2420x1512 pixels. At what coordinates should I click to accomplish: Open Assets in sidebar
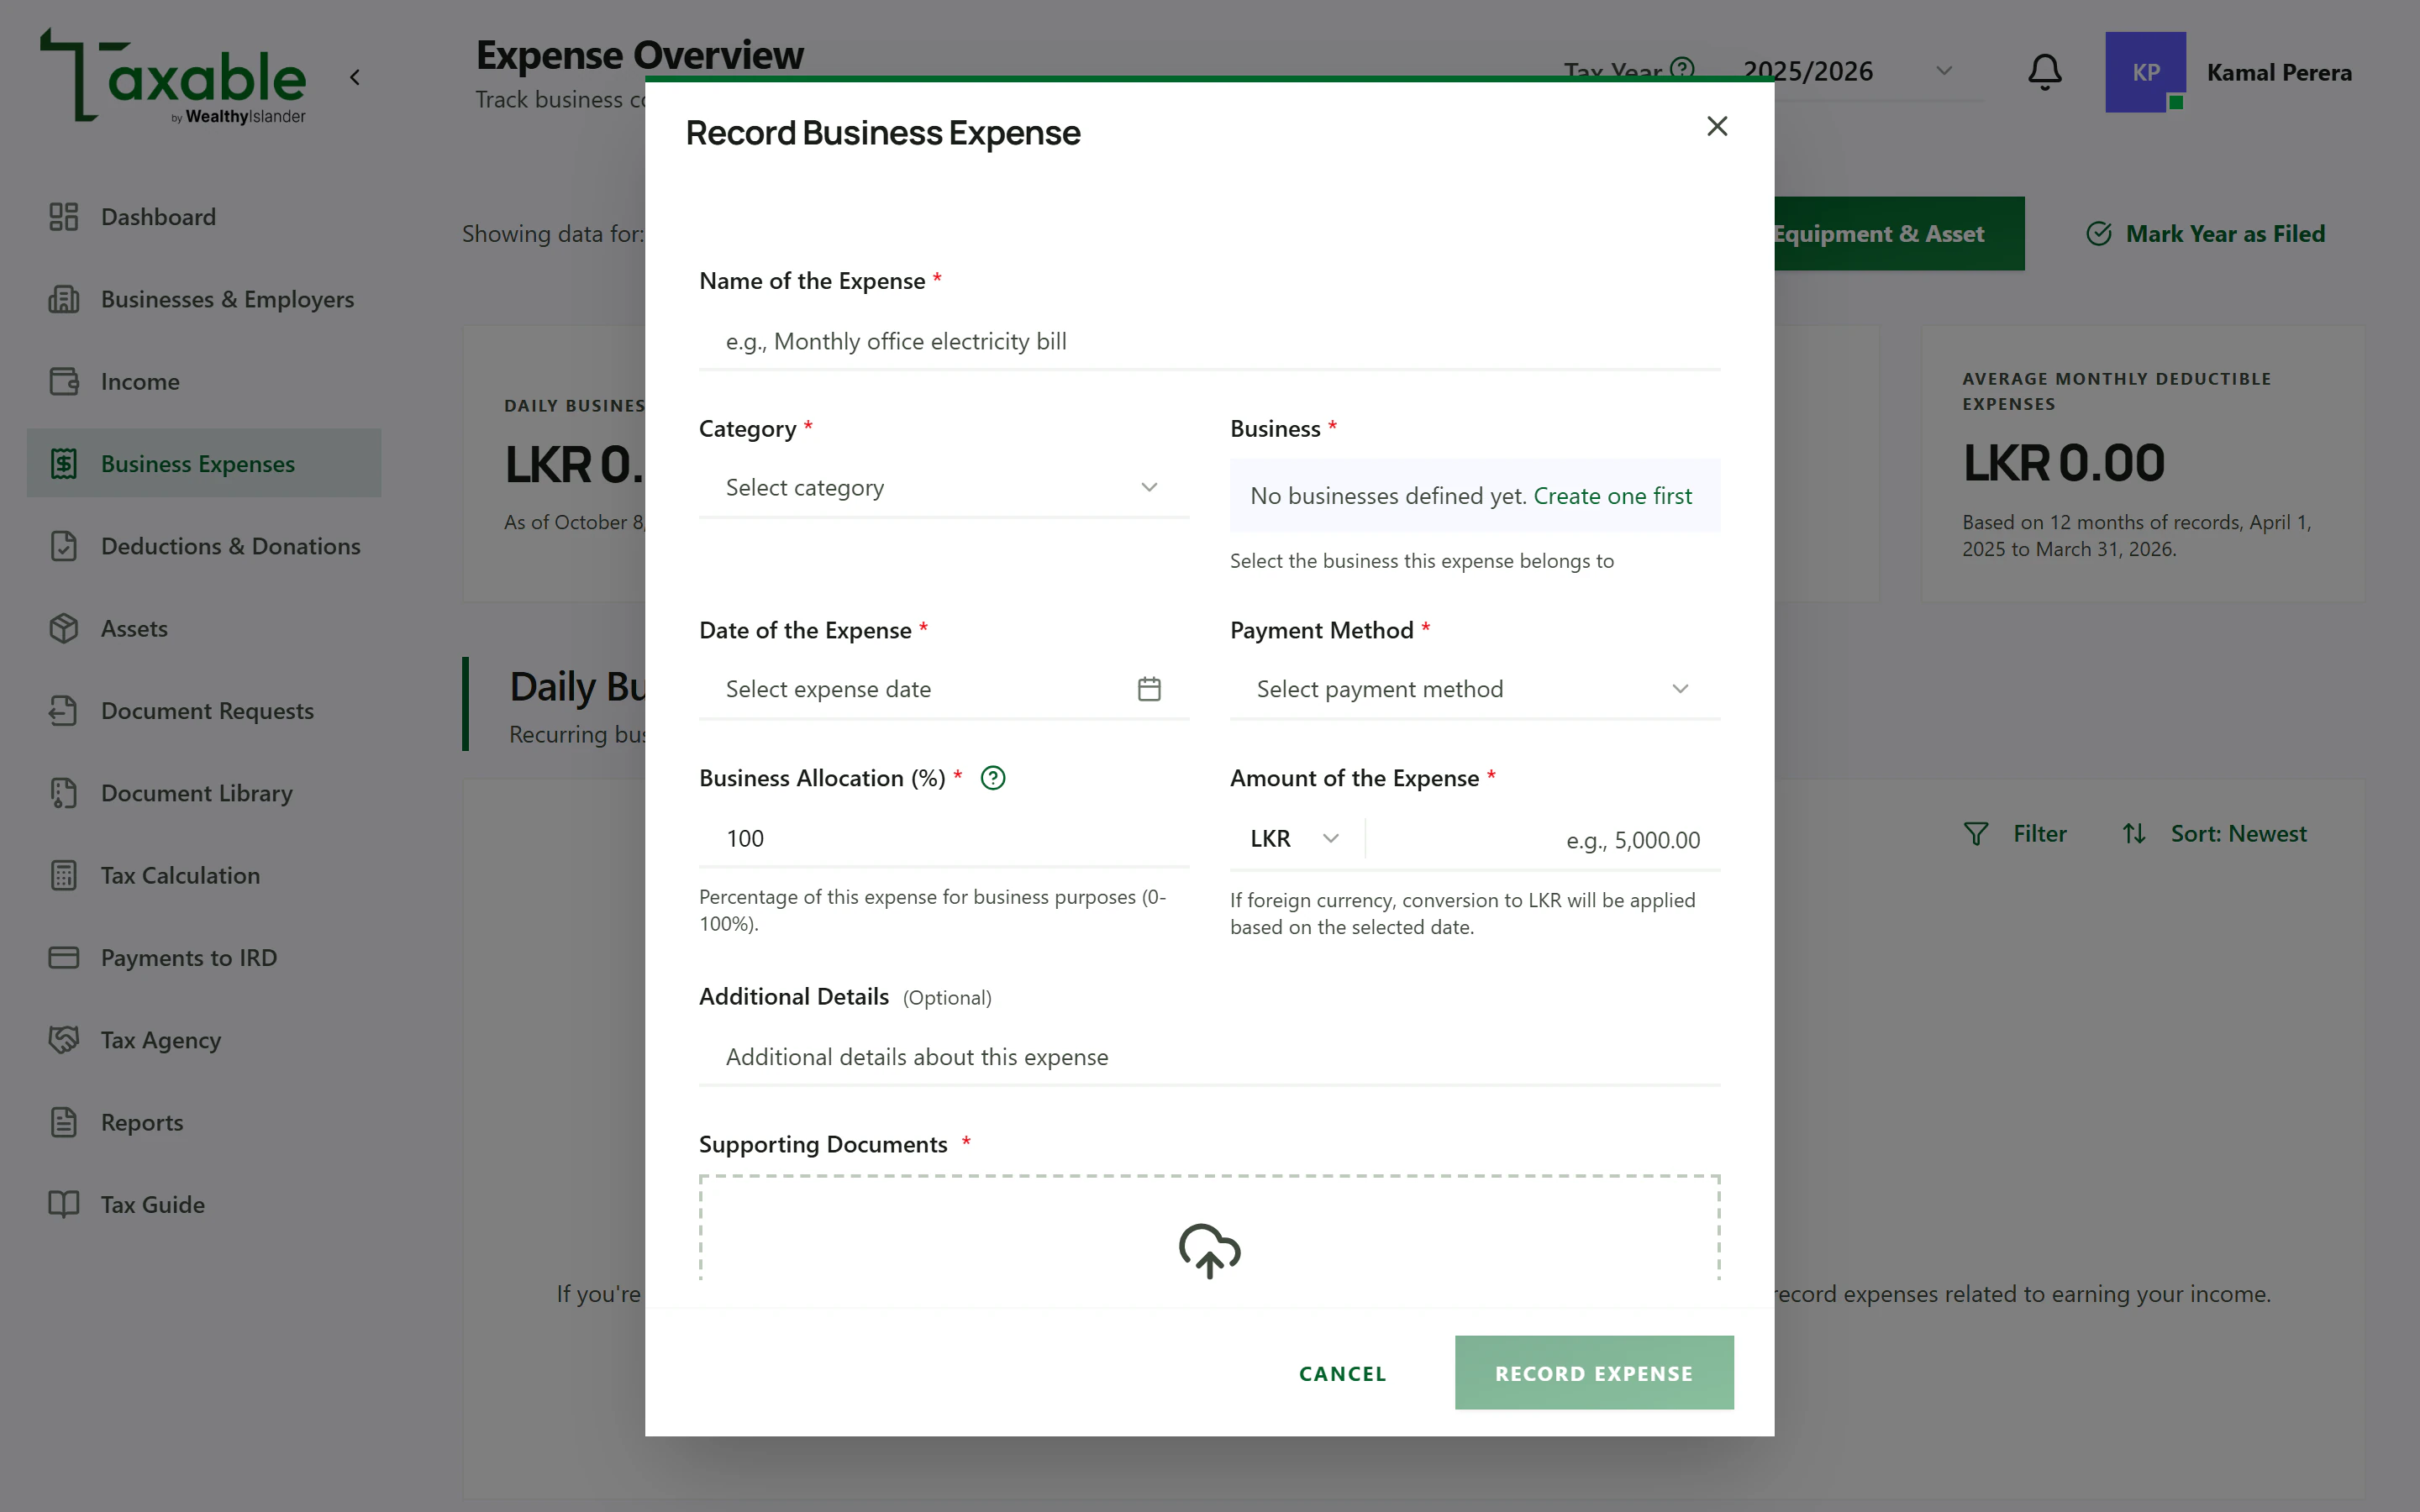(204, 628)
